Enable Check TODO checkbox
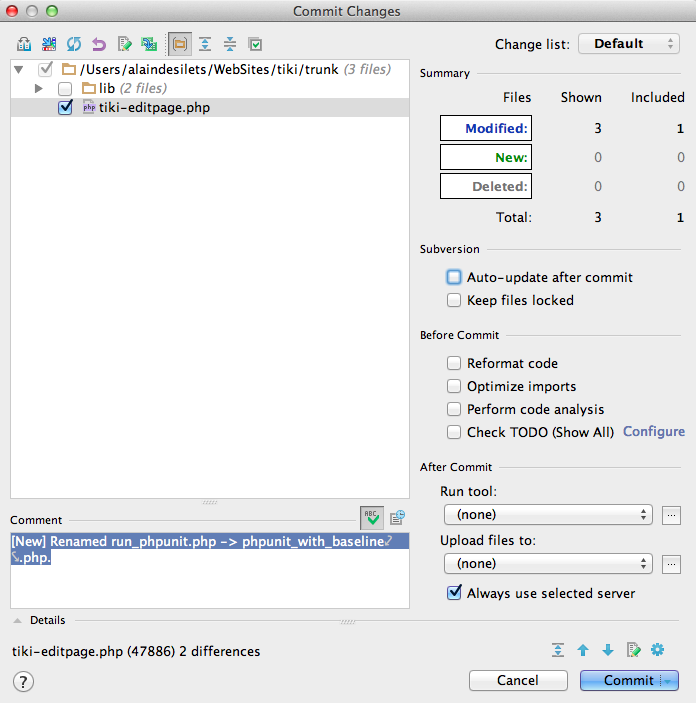This screenshot has height=703, width=696. pyautogui.click(x=454, y=432)
